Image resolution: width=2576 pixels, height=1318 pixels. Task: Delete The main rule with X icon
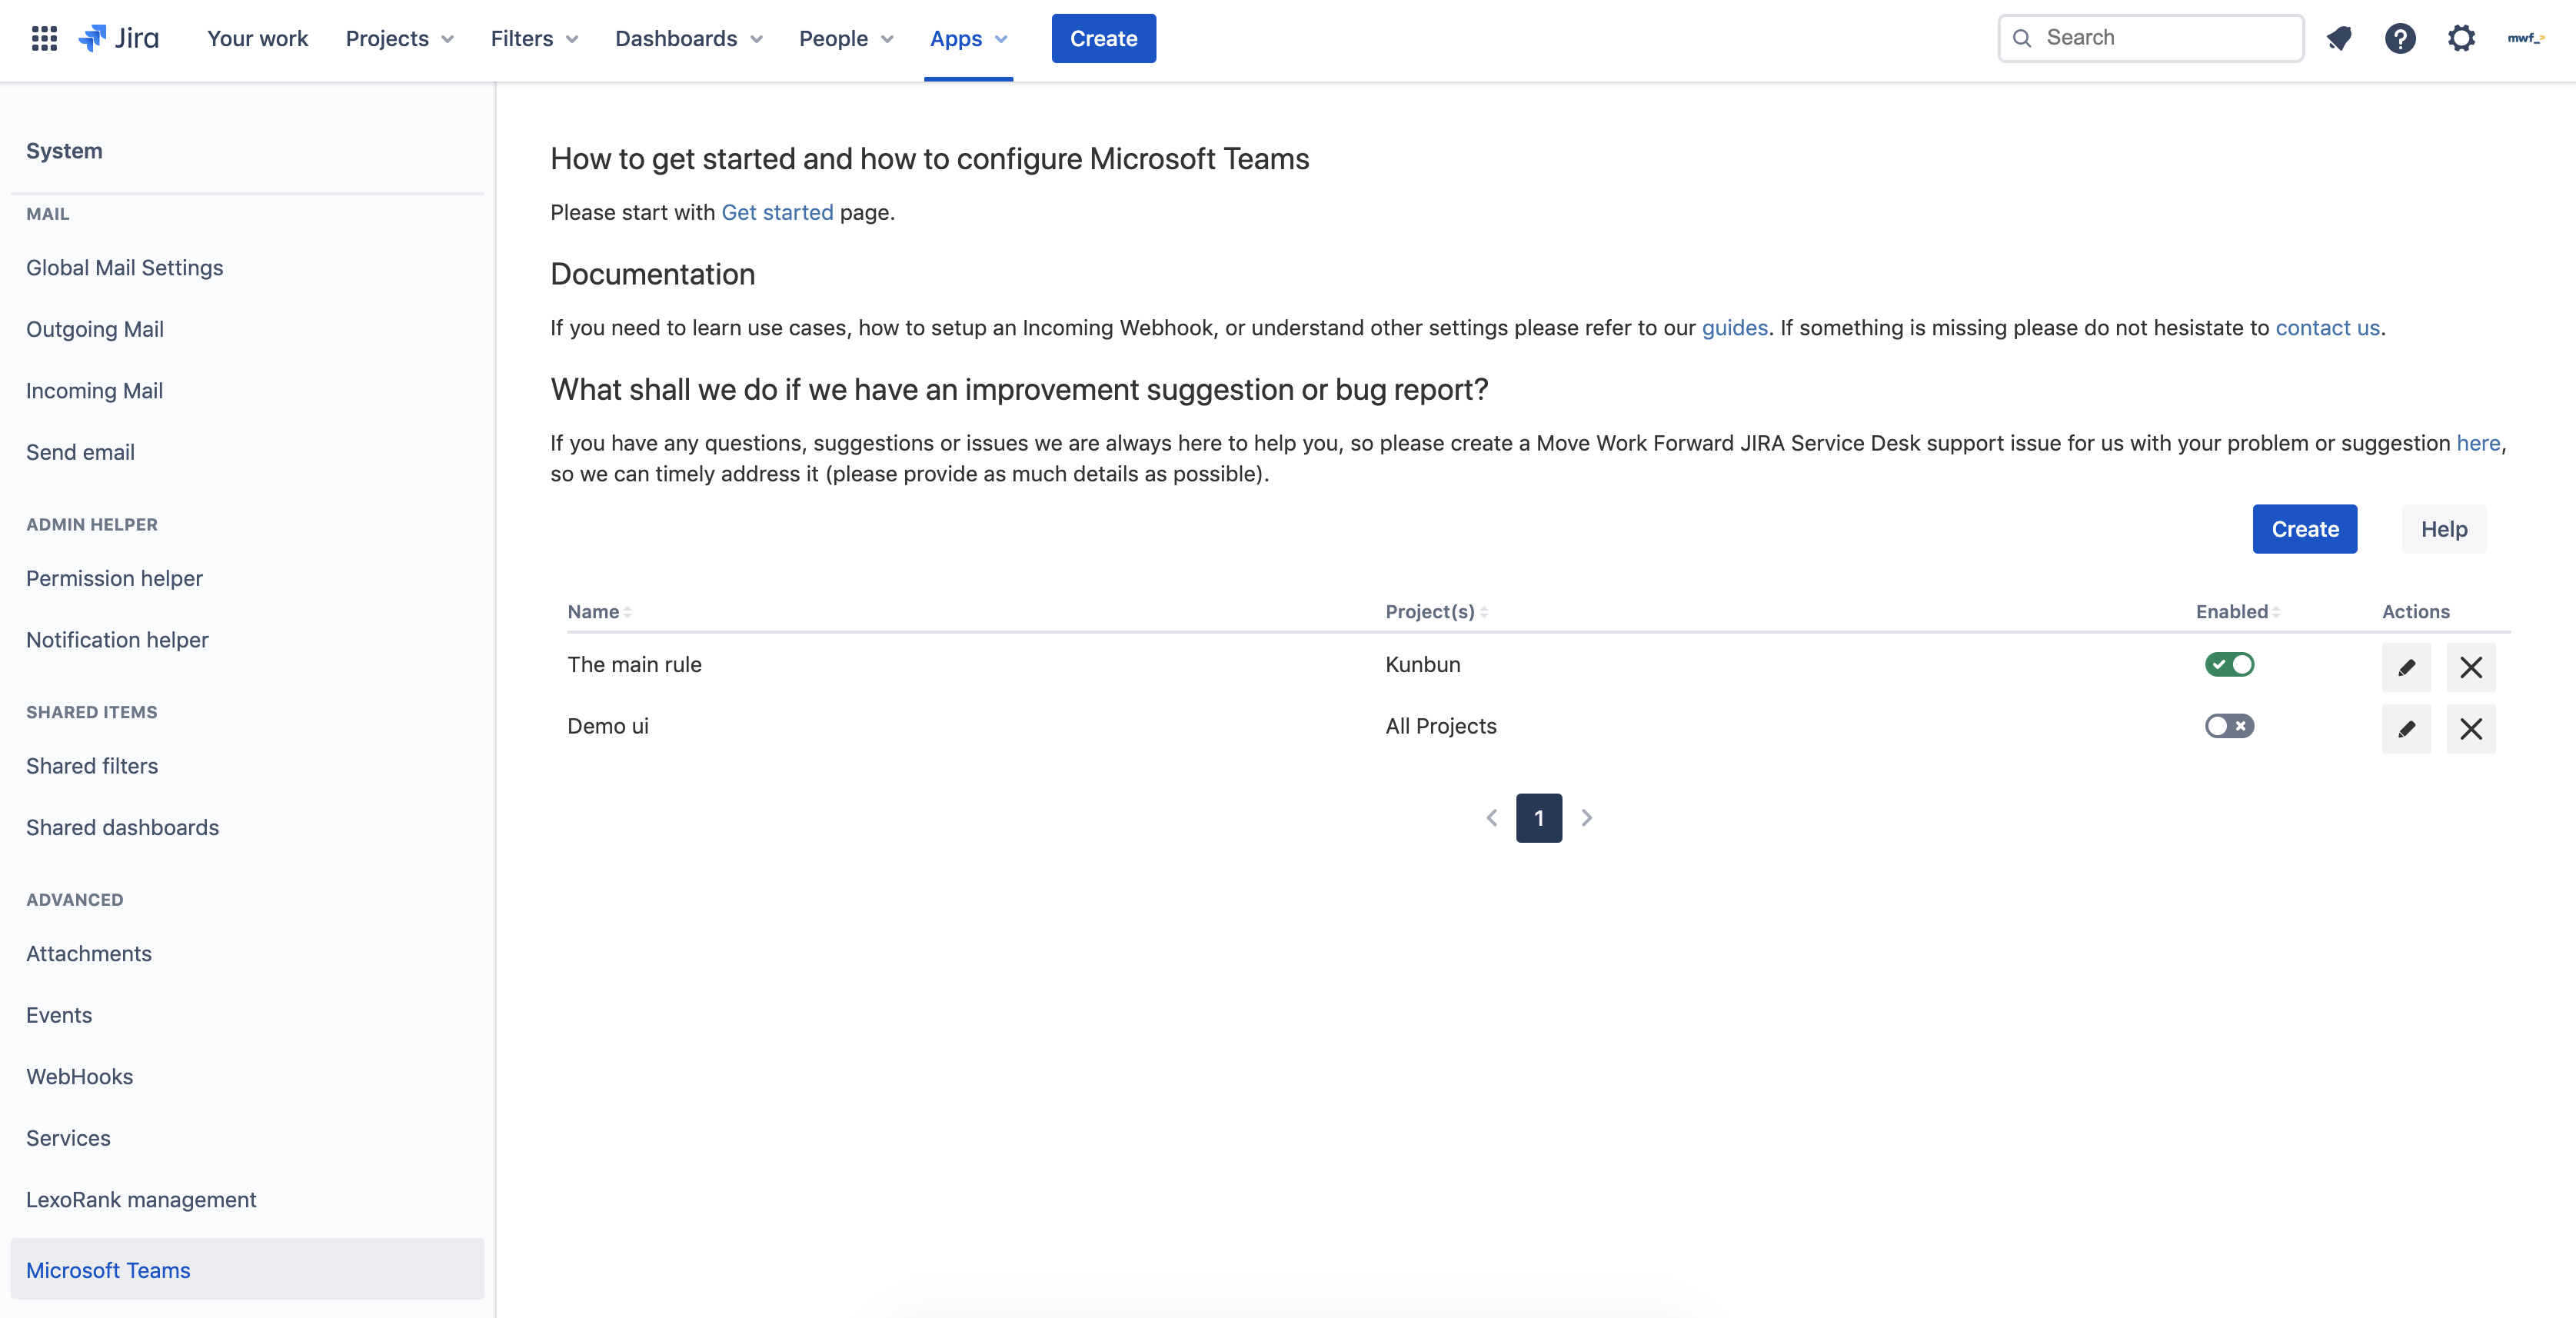(2470, 667)
